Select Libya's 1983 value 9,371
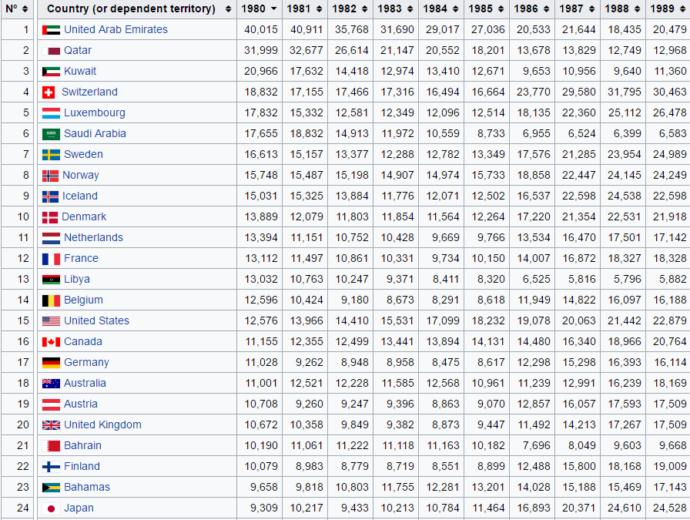 400,279
